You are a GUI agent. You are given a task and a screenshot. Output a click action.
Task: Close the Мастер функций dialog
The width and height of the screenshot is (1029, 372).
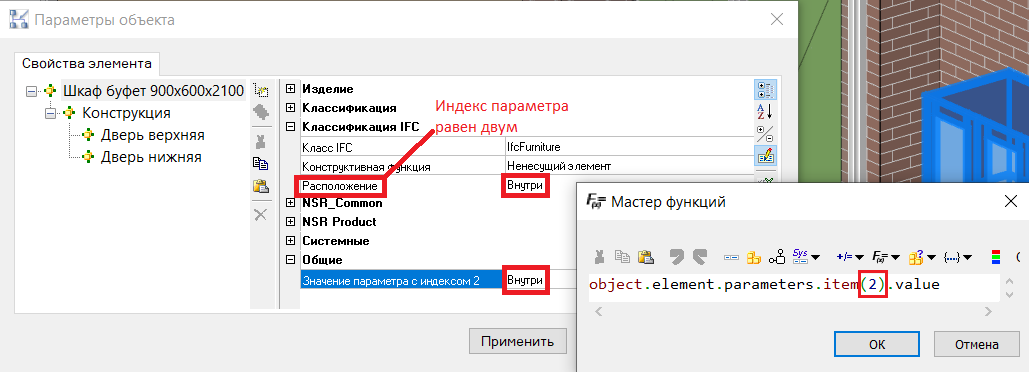point(1011,201)
